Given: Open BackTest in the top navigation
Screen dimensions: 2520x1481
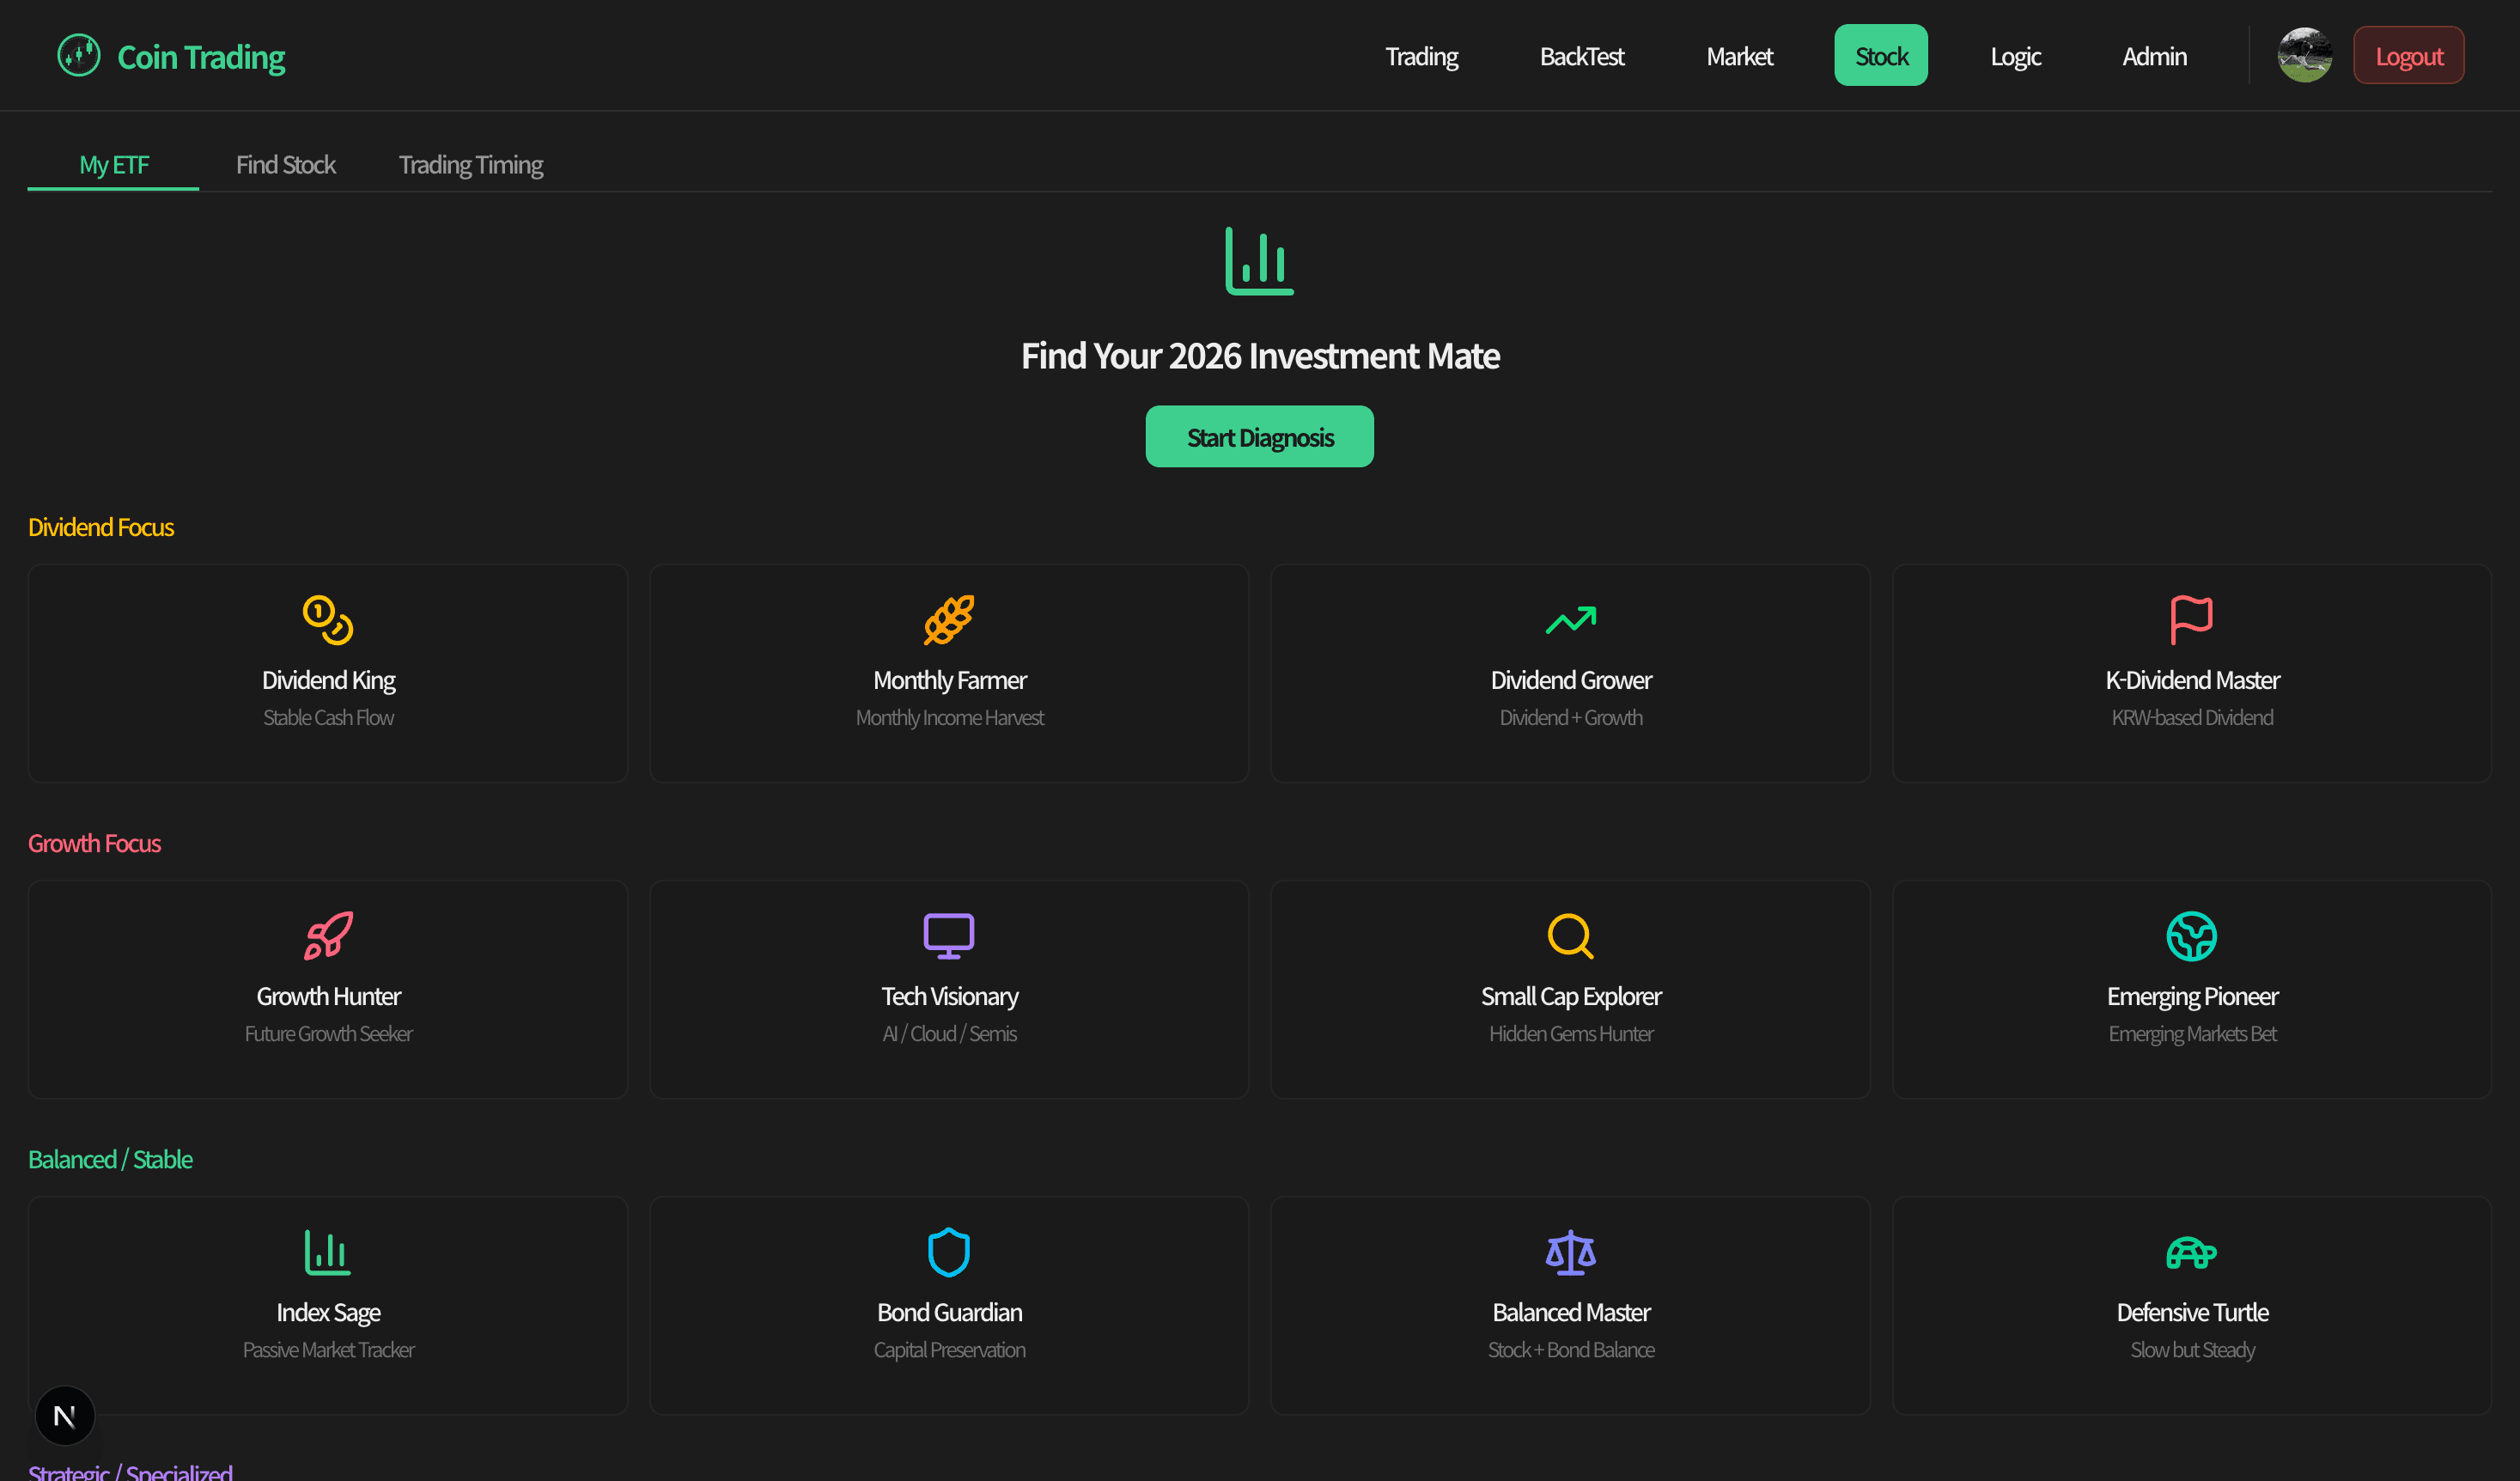Looking at the screenshot, I should [1581, 56].
